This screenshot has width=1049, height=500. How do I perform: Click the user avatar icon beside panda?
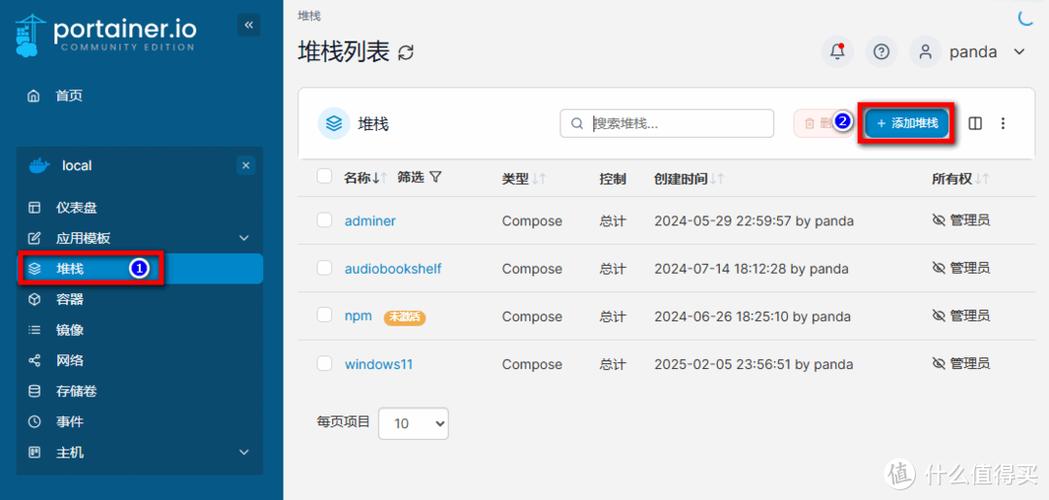coord(926,52)
